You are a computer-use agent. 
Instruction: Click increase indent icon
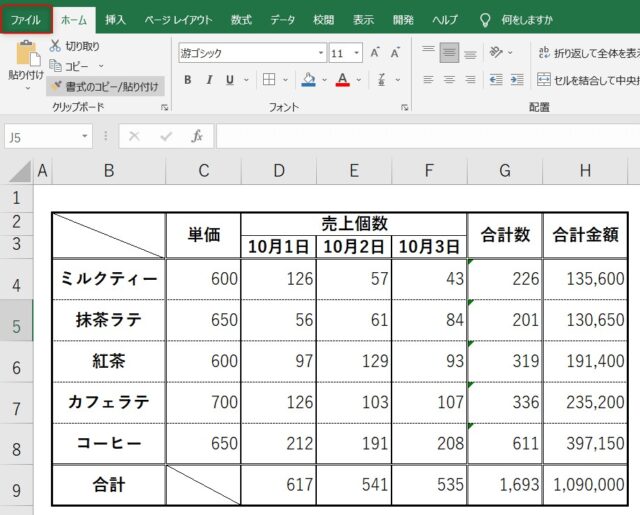(x=517, y=80)
